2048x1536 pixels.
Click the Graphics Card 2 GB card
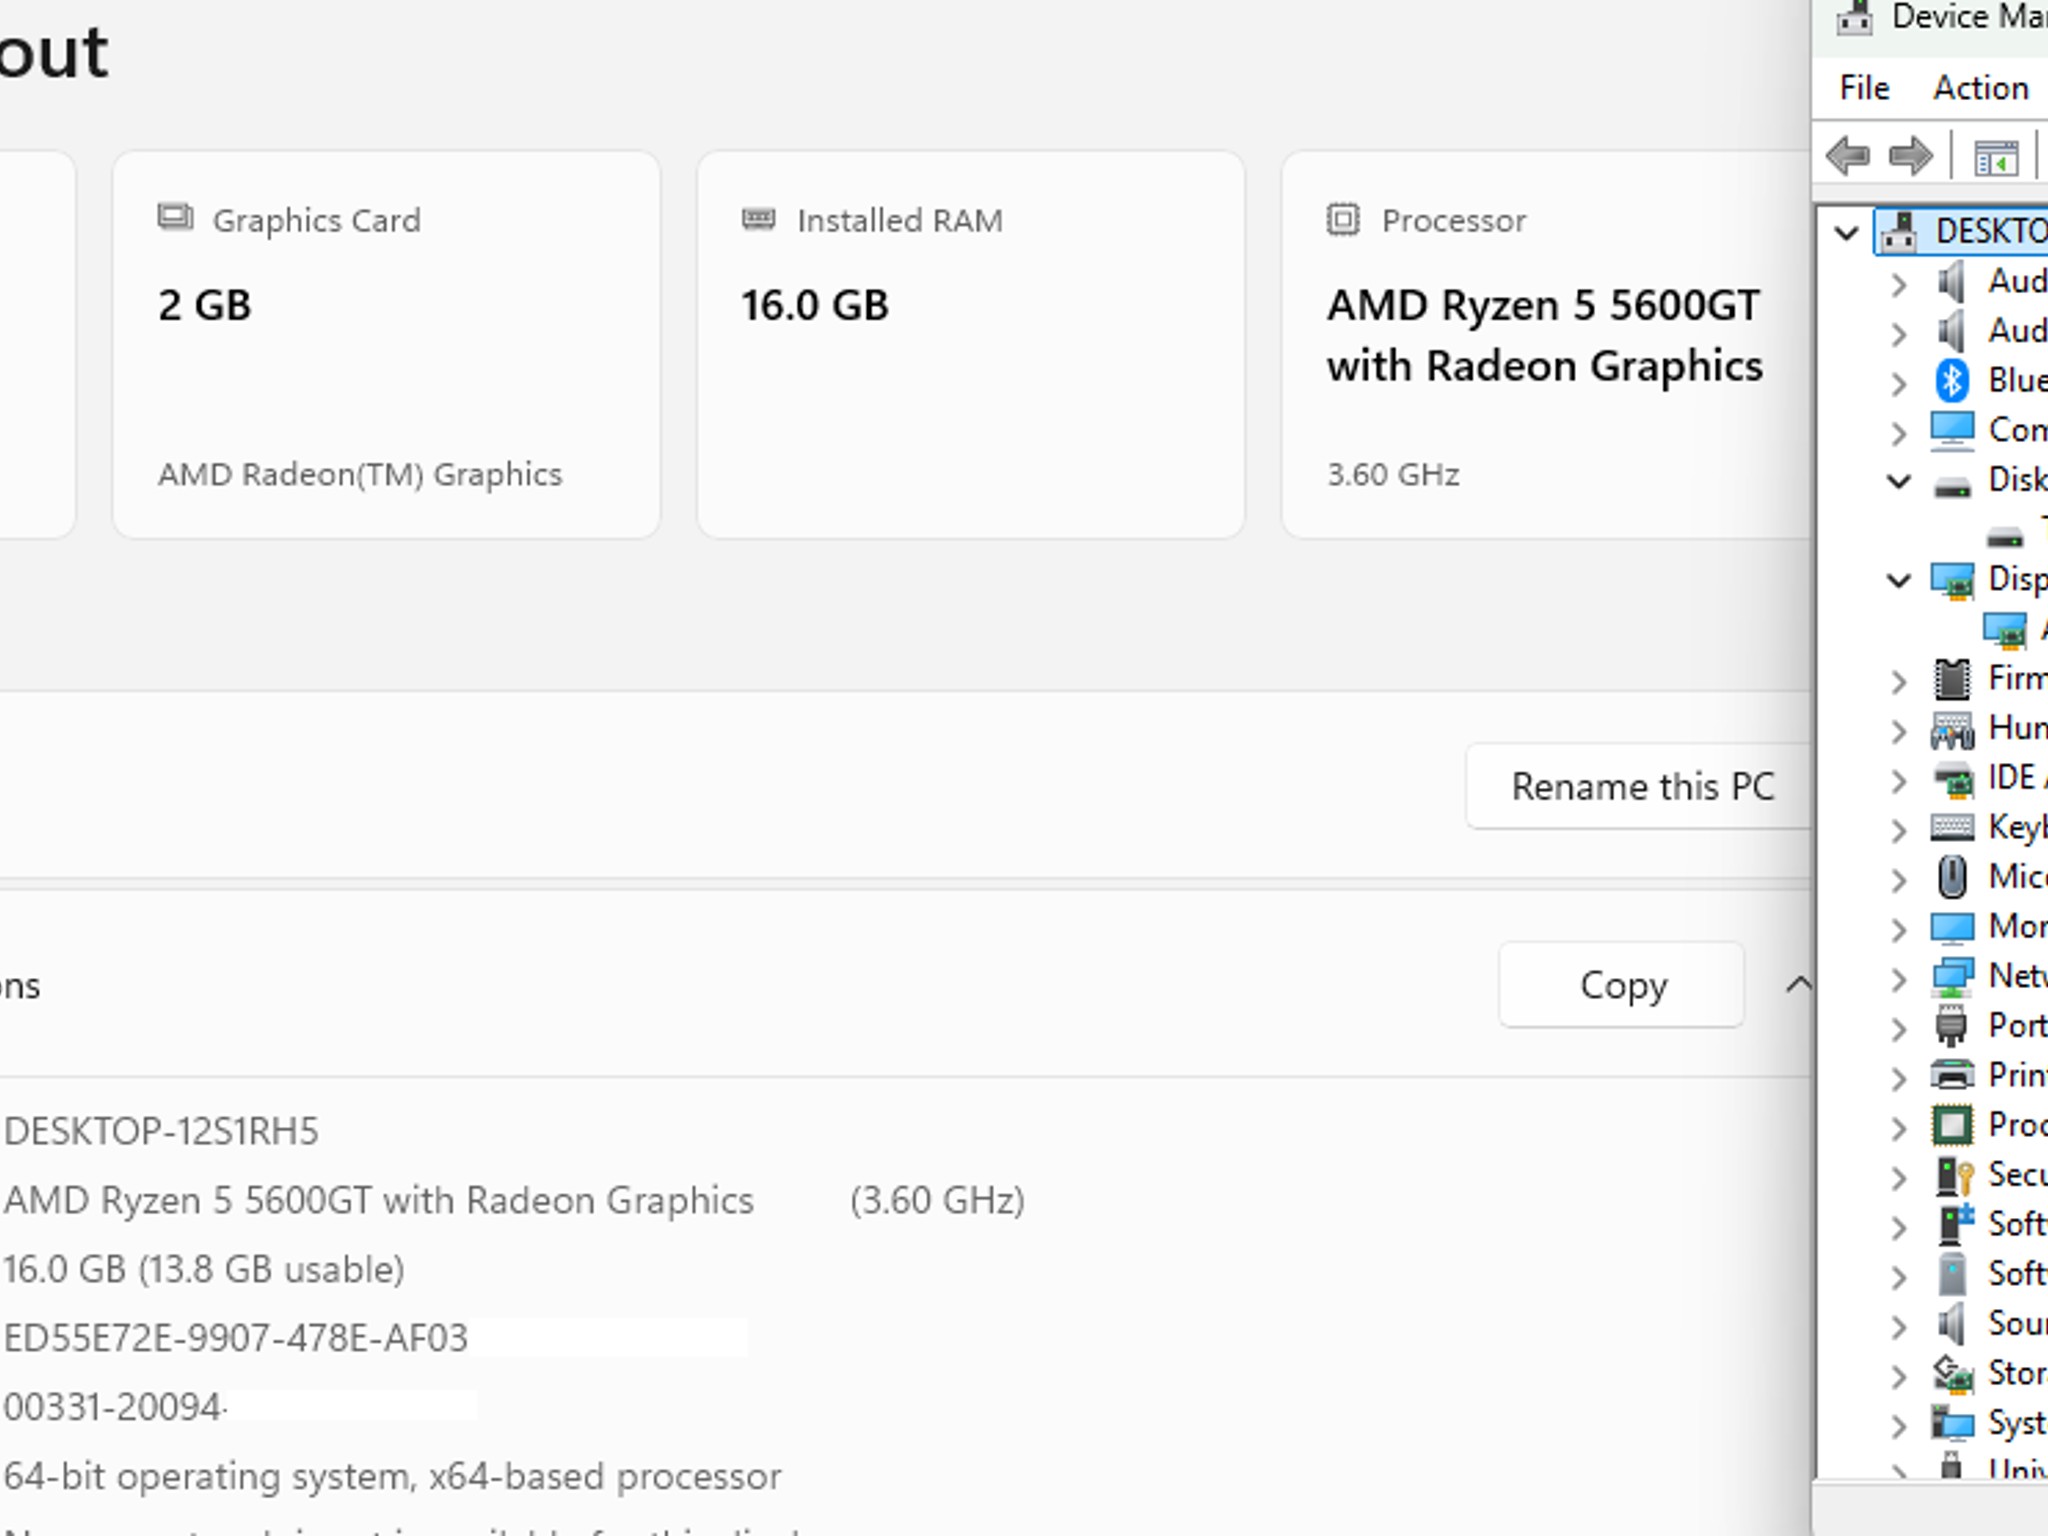tap(386, 344)
